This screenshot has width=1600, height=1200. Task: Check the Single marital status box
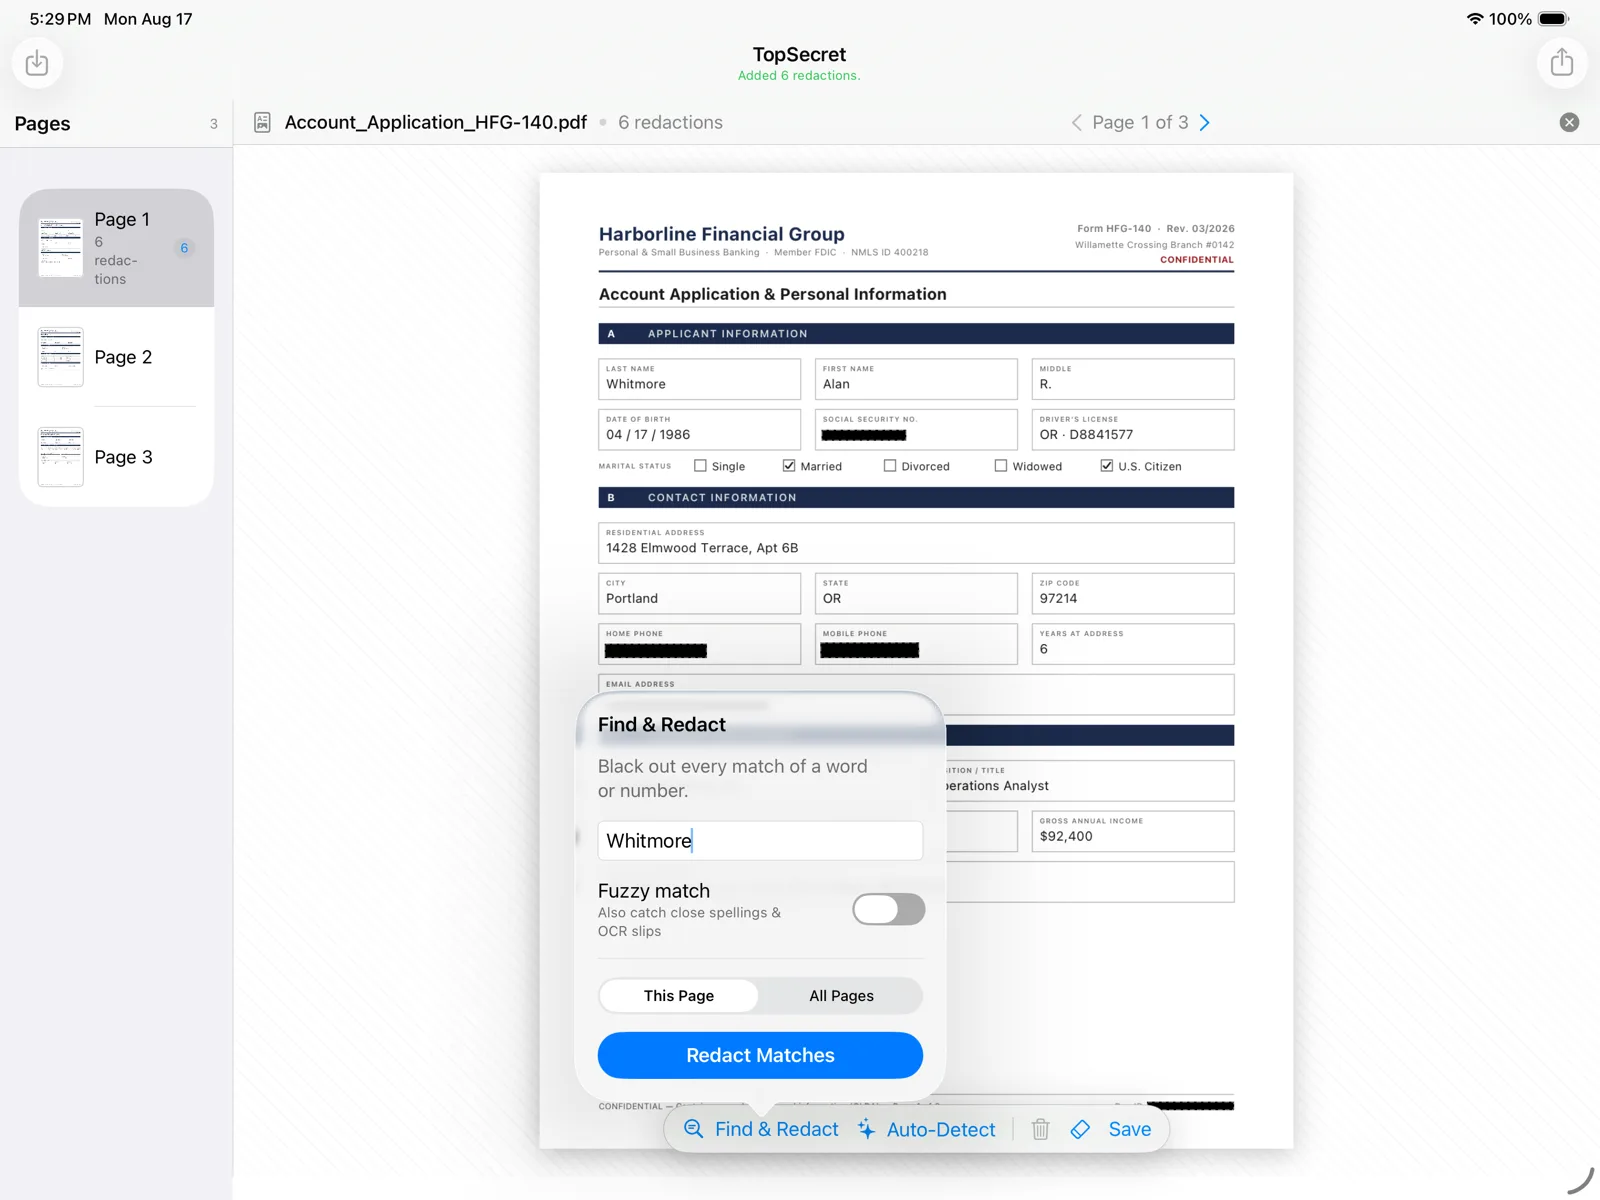pos(700,466)
